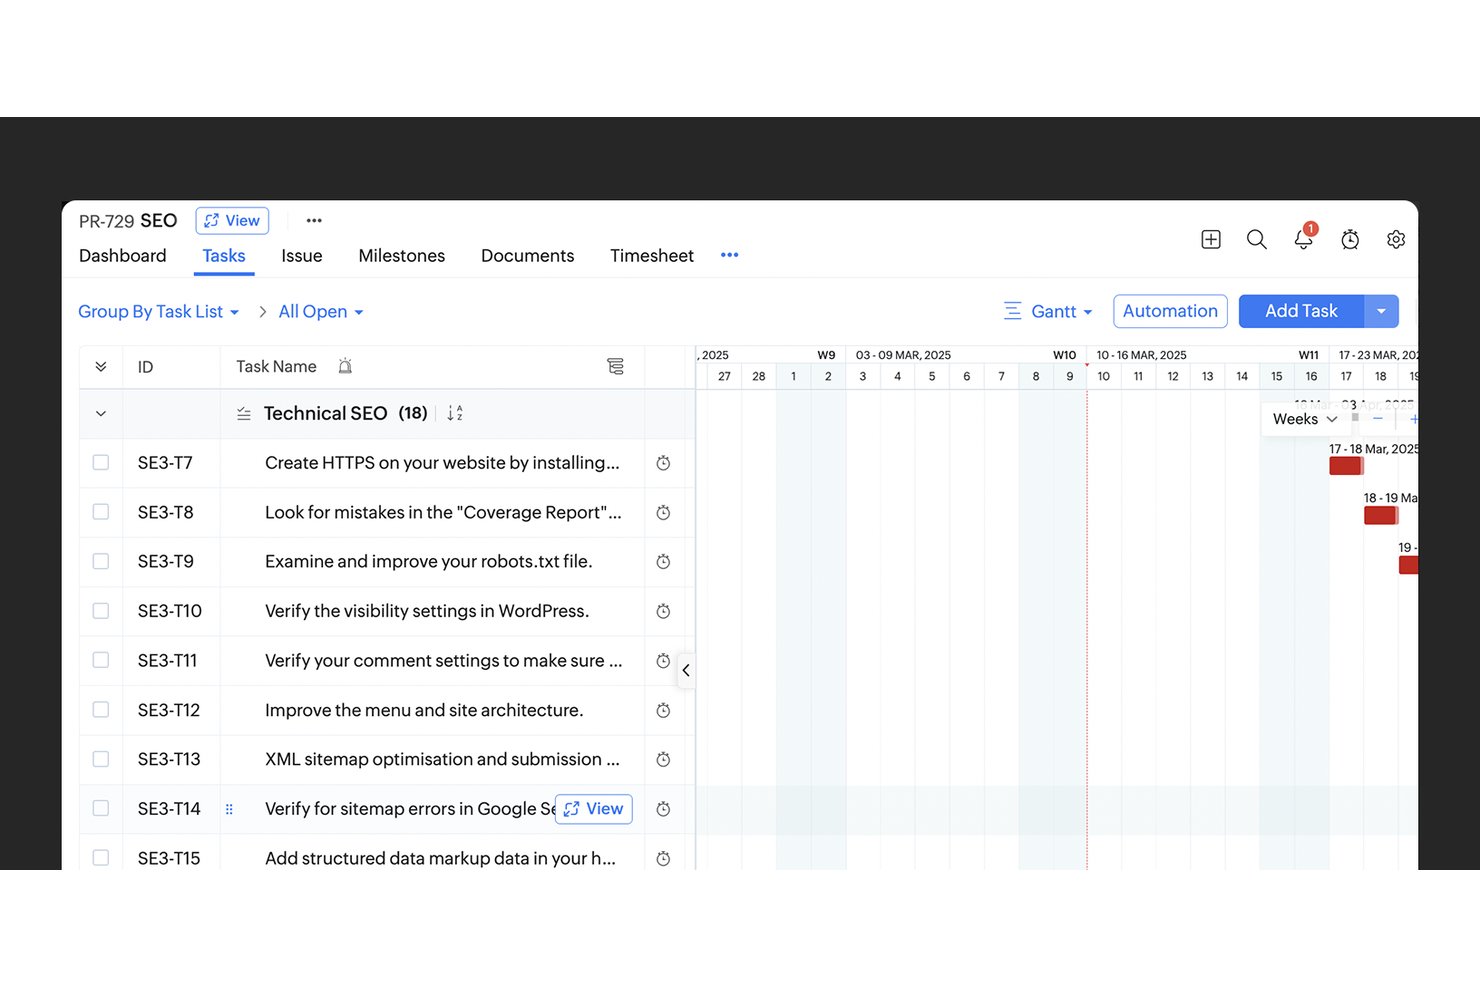Collapse the task panel with the arrow handle

point(686,670)
